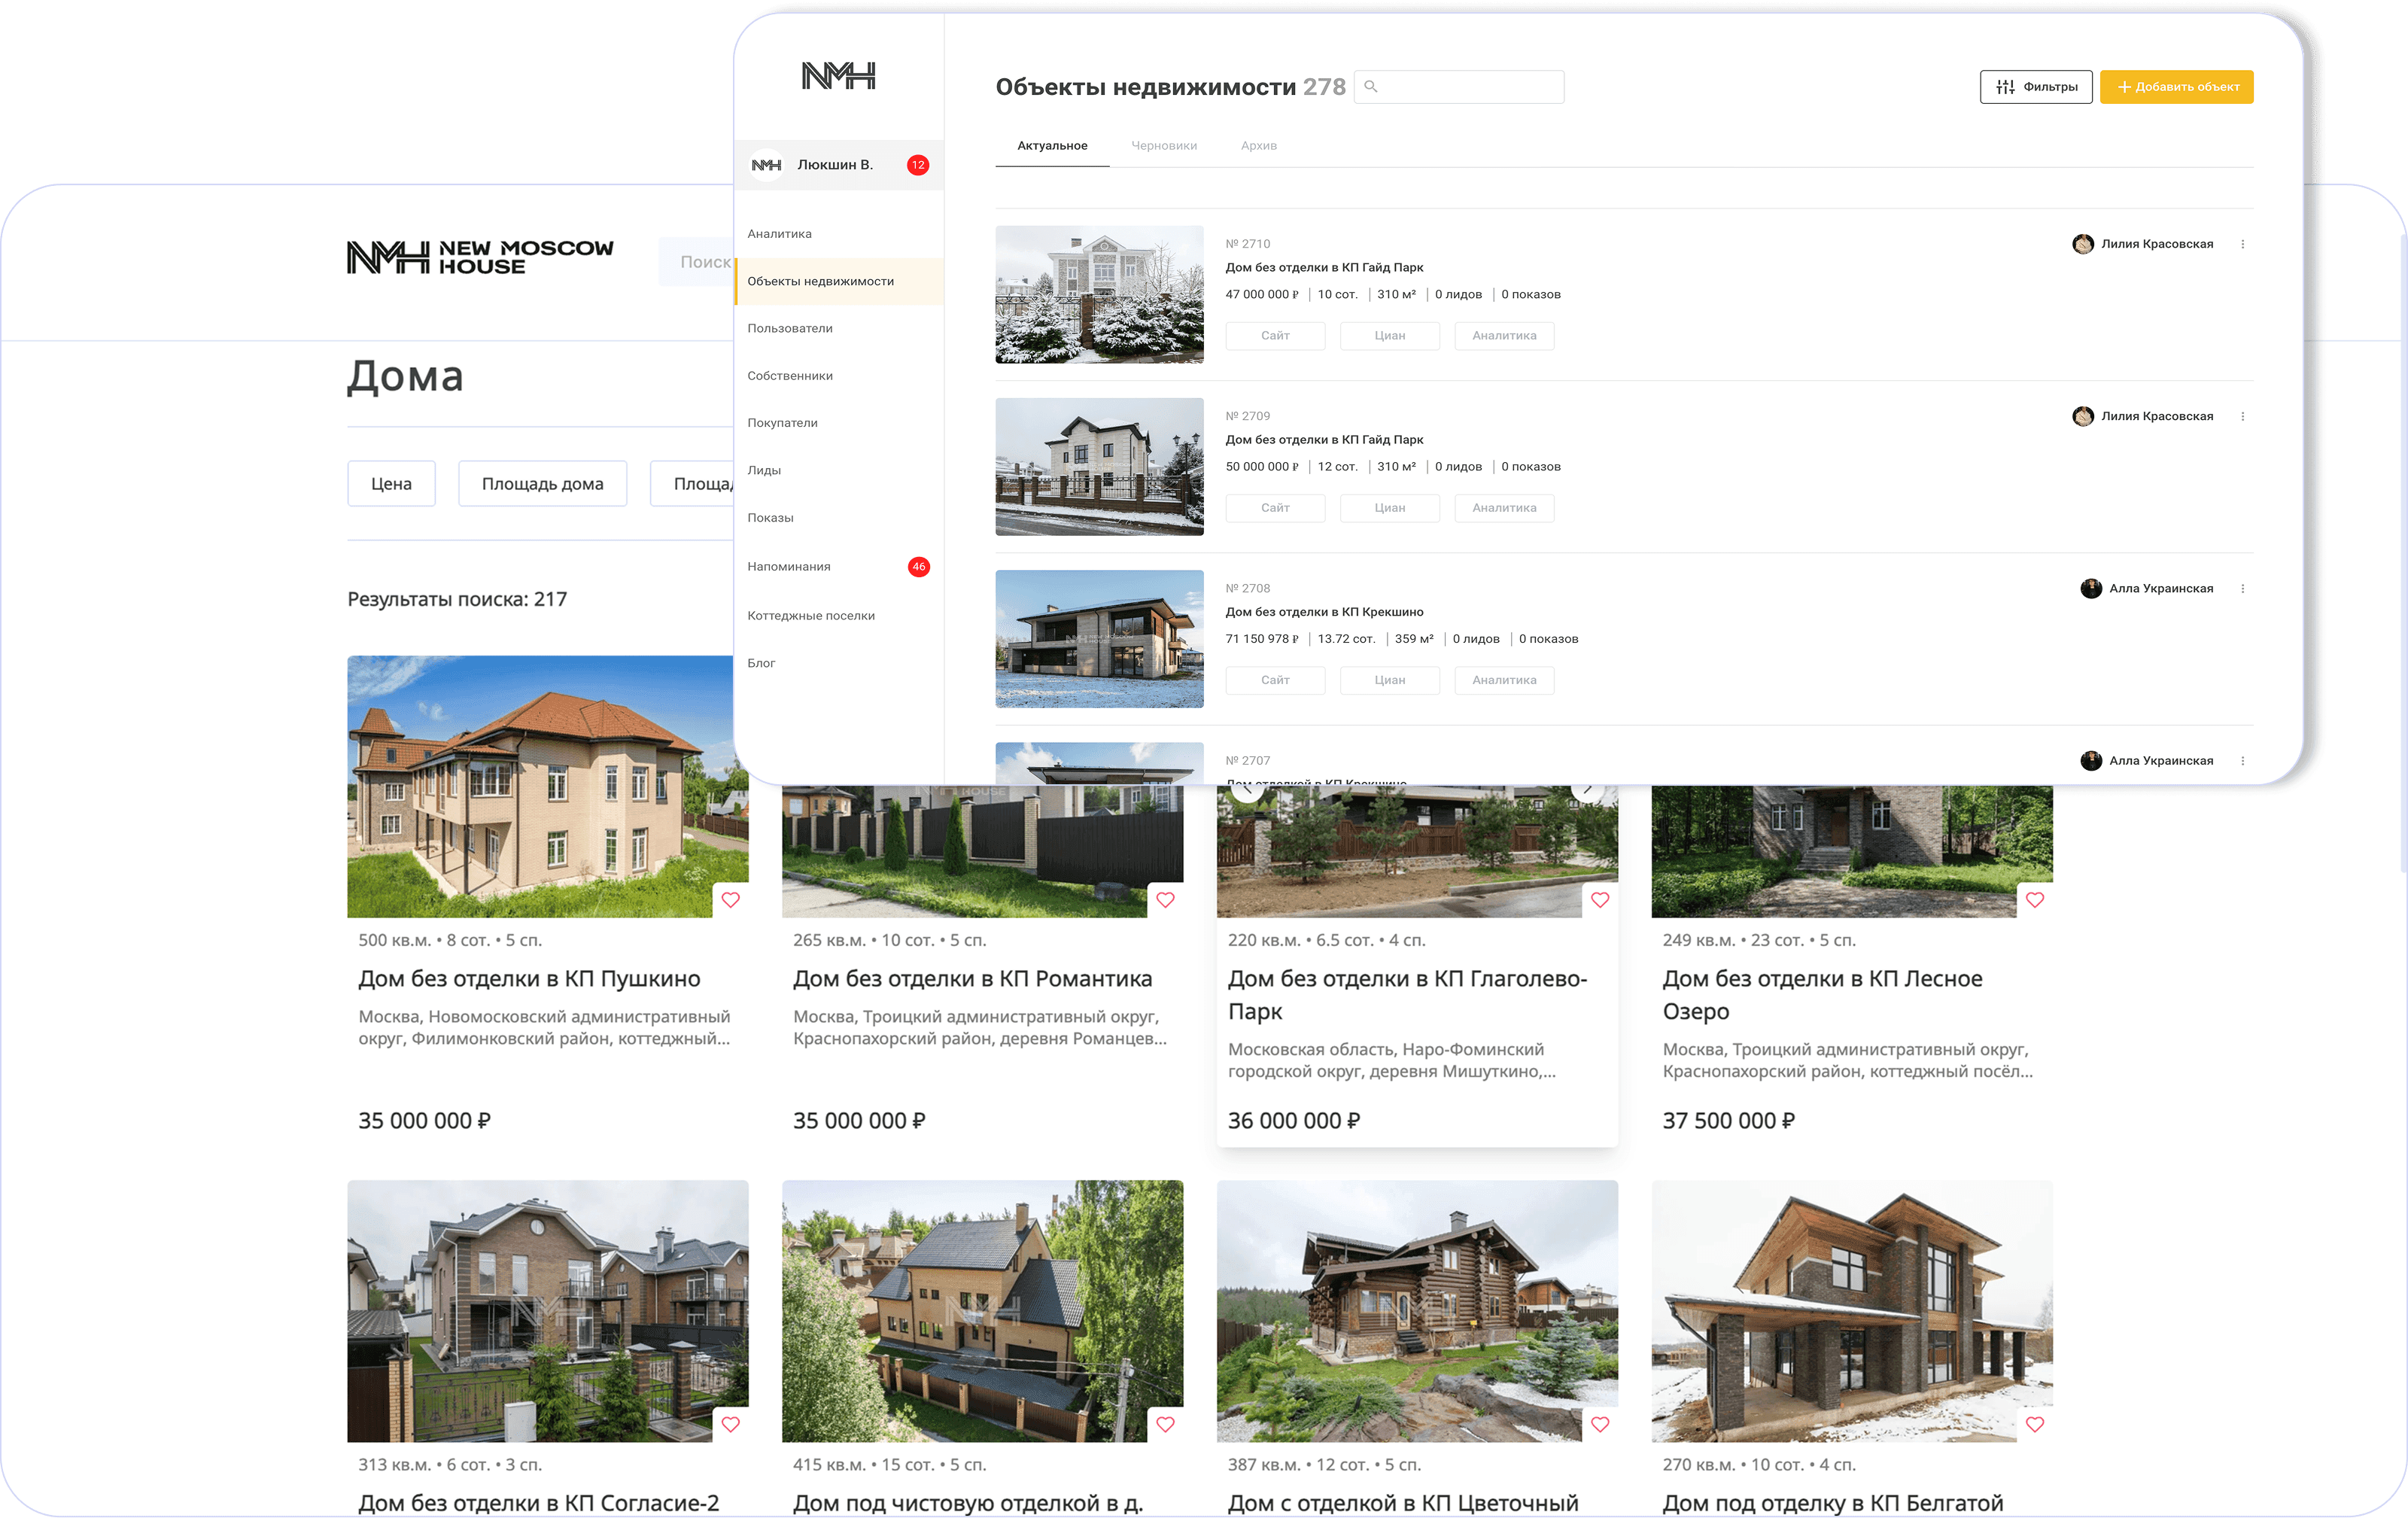
Task: Click the red 12 notification badge
Action: coord(918,165)
